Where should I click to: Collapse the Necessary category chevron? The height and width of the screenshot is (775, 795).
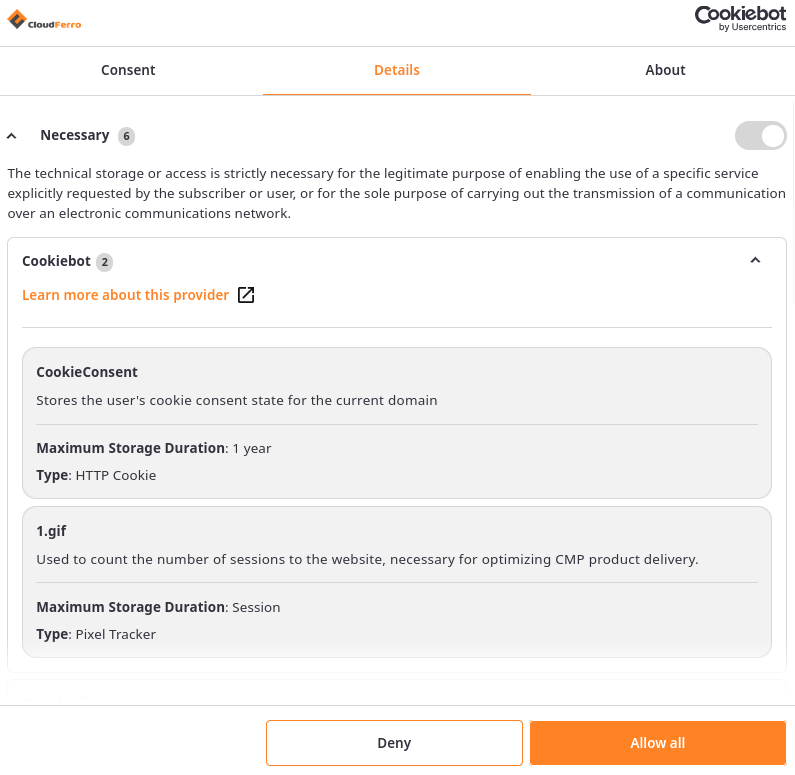(x=12, y=136)
